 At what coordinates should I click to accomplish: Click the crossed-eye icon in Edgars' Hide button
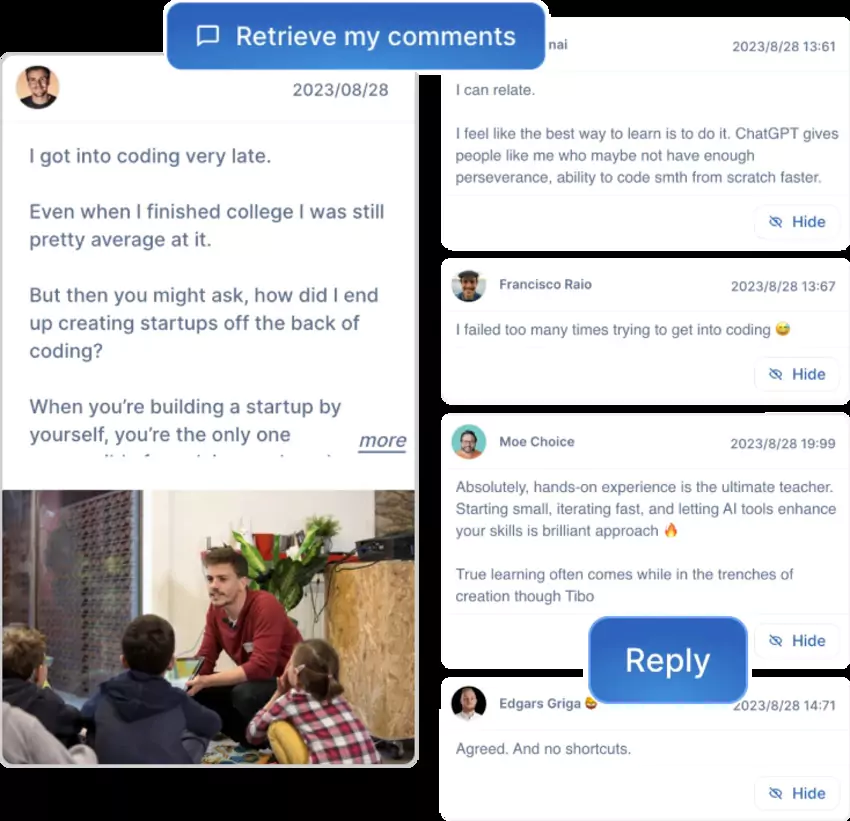pyautogui.click(x=776, y=793)
